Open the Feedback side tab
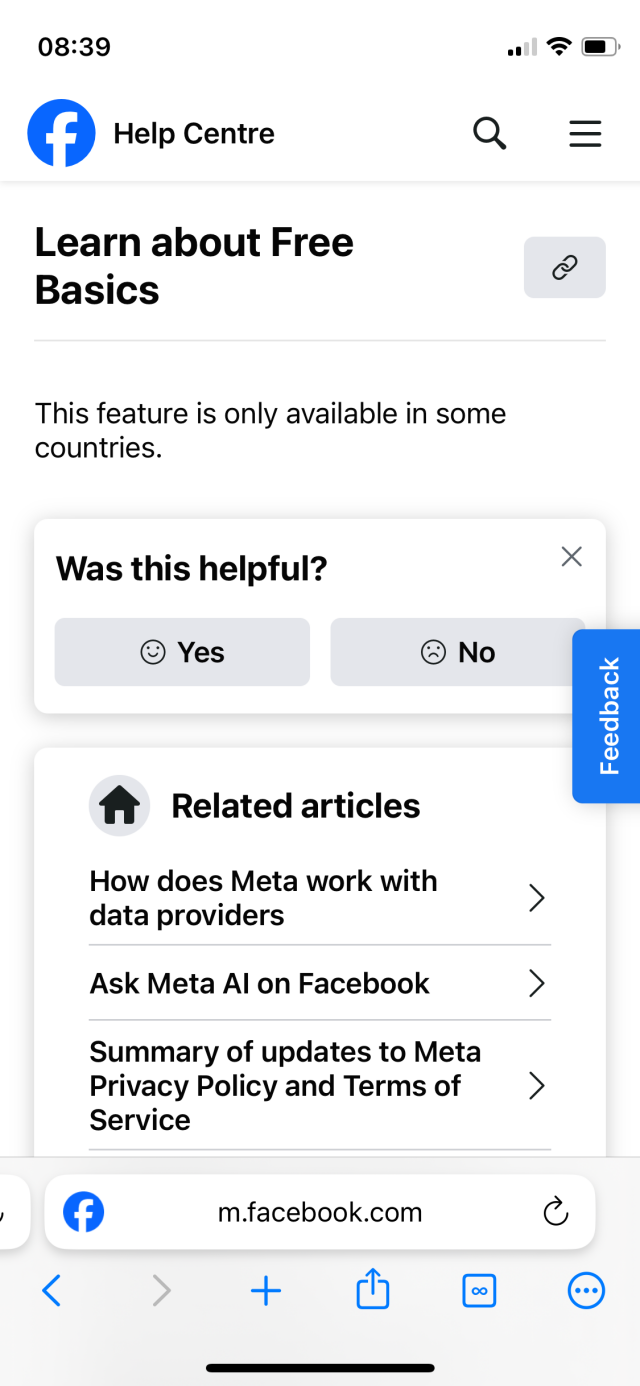This screenshot has height=1386, width=640. (x=607, y=715)
